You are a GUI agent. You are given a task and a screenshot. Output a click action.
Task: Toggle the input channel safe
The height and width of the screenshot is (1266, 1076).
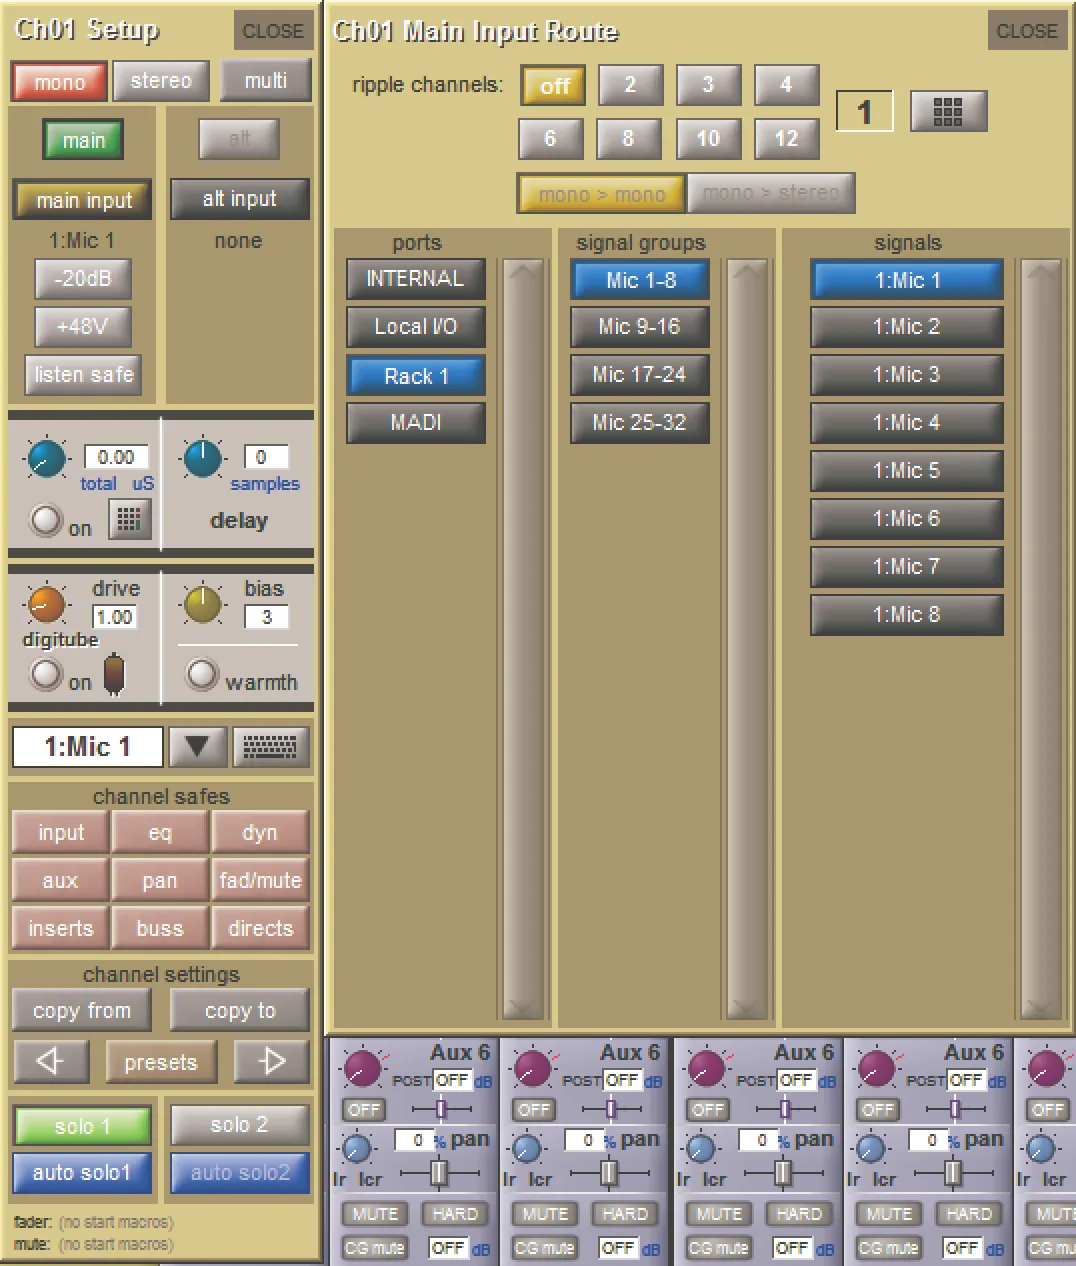[x=61, y=832]
